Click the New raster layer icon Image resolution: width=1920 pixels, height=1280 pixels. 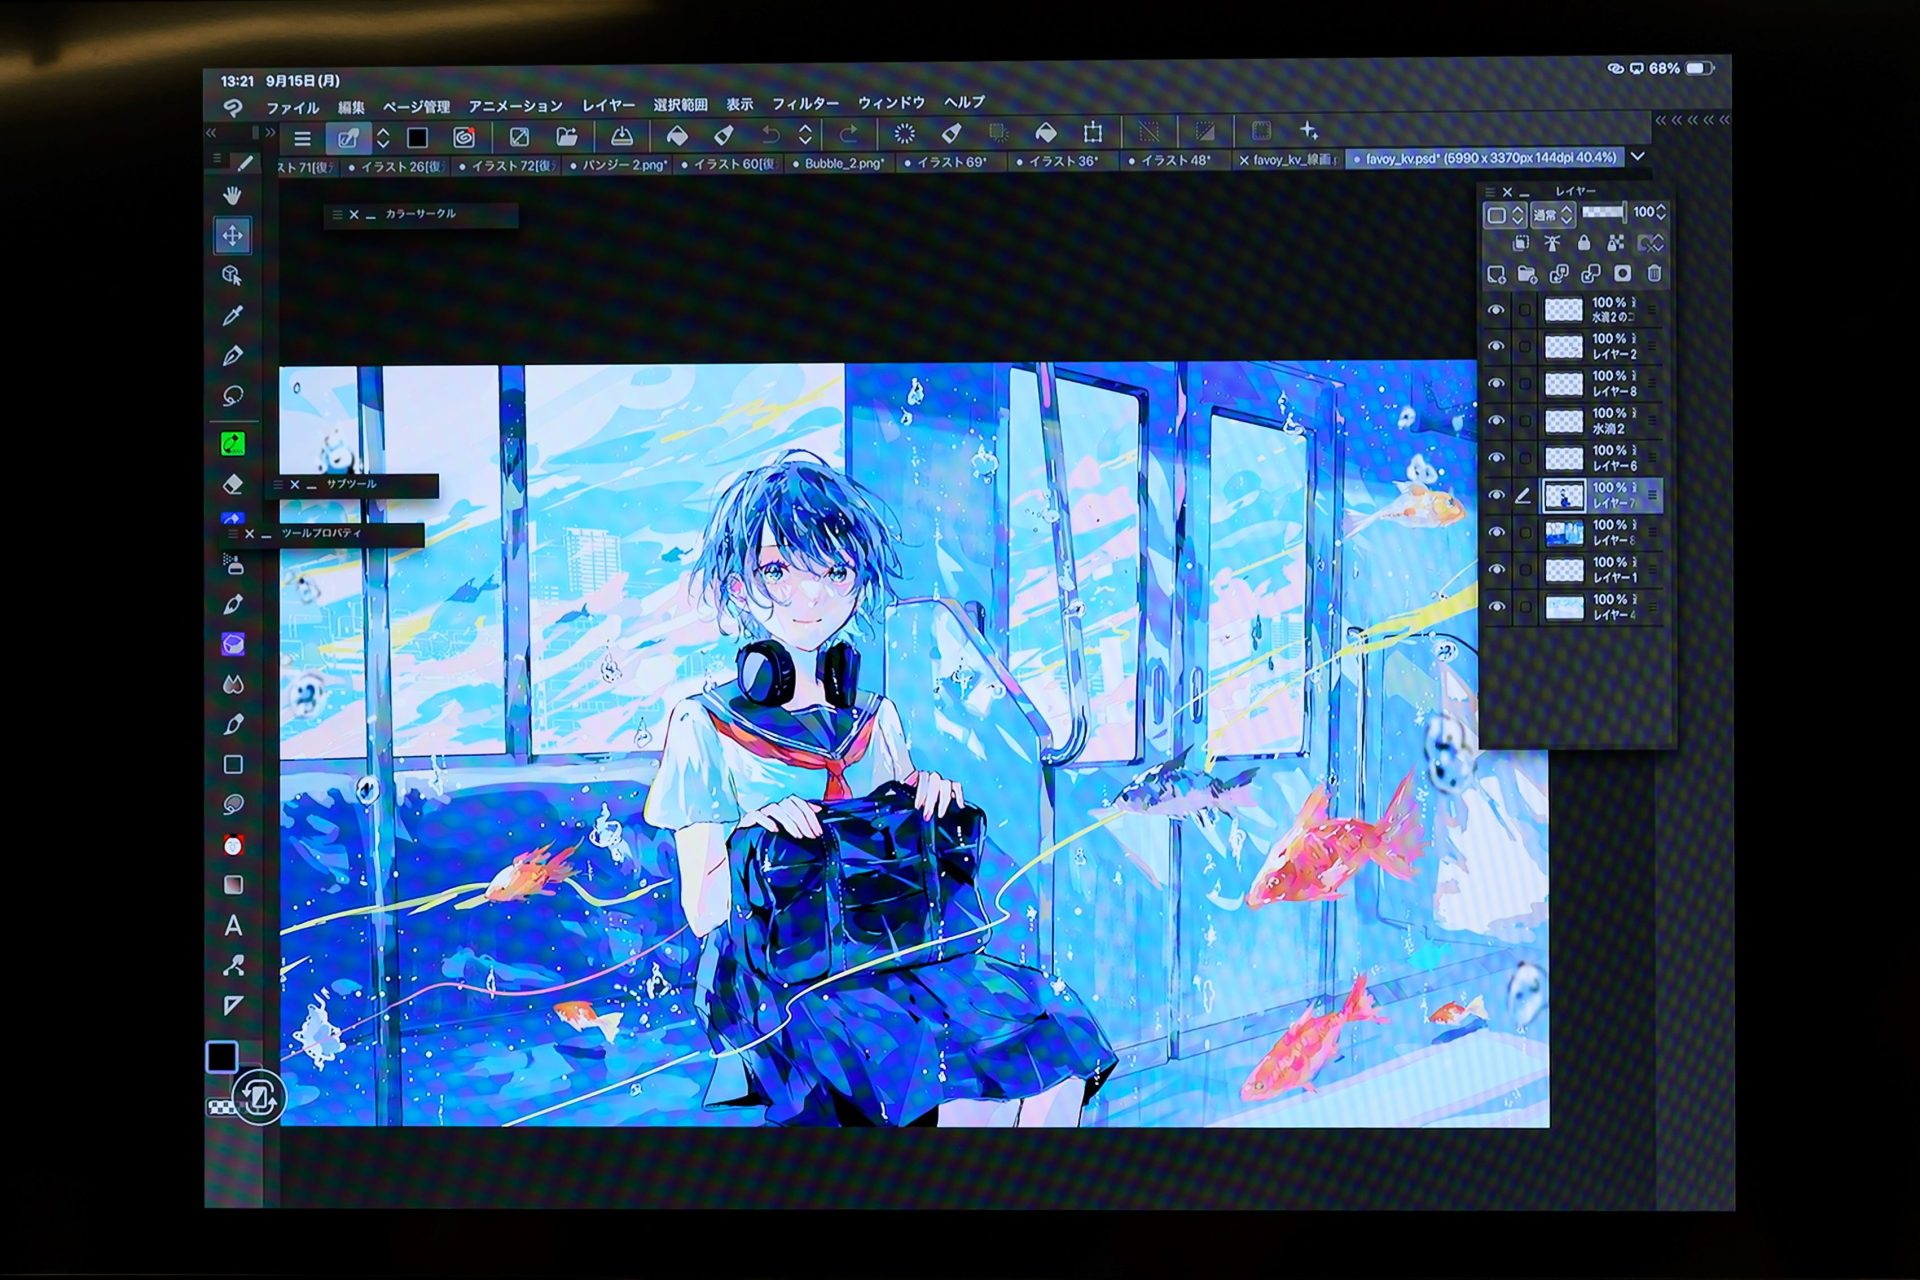click(1496, 274)
